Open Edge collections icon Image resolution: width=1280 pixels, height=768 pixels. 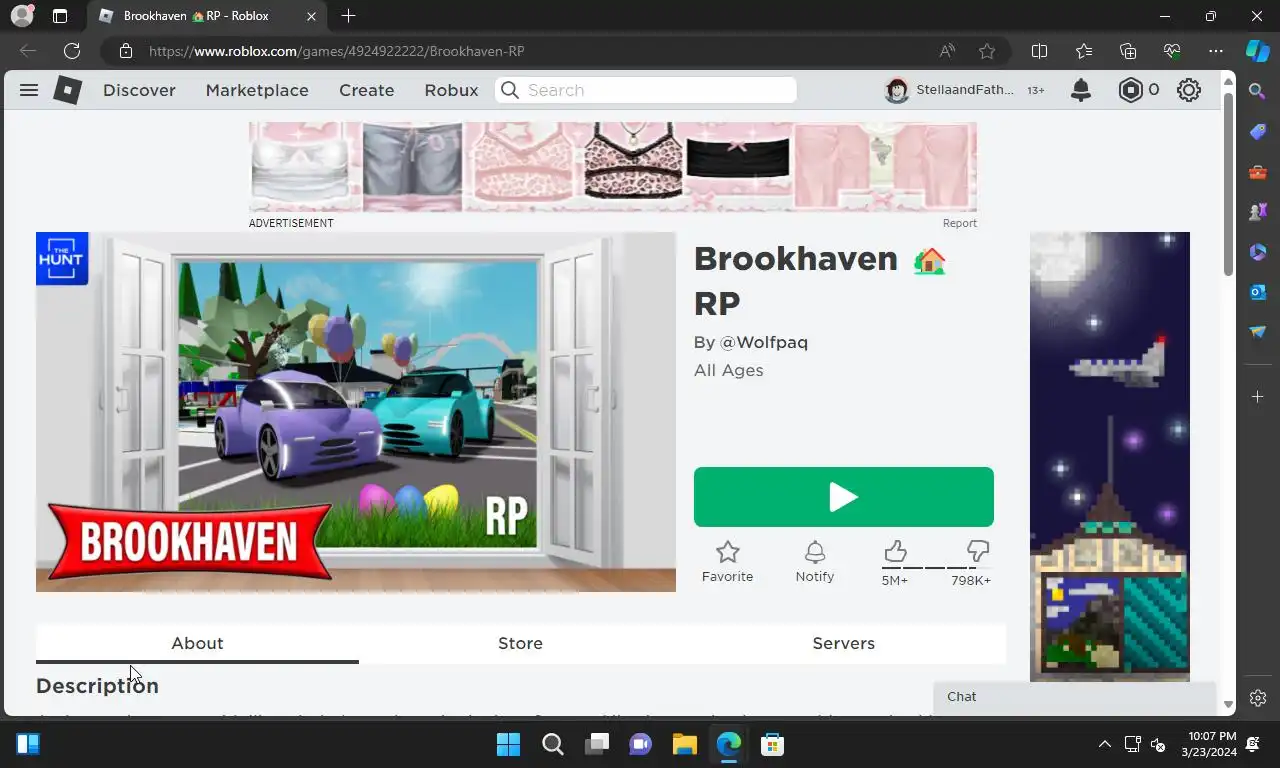[x=1128, y=51]
